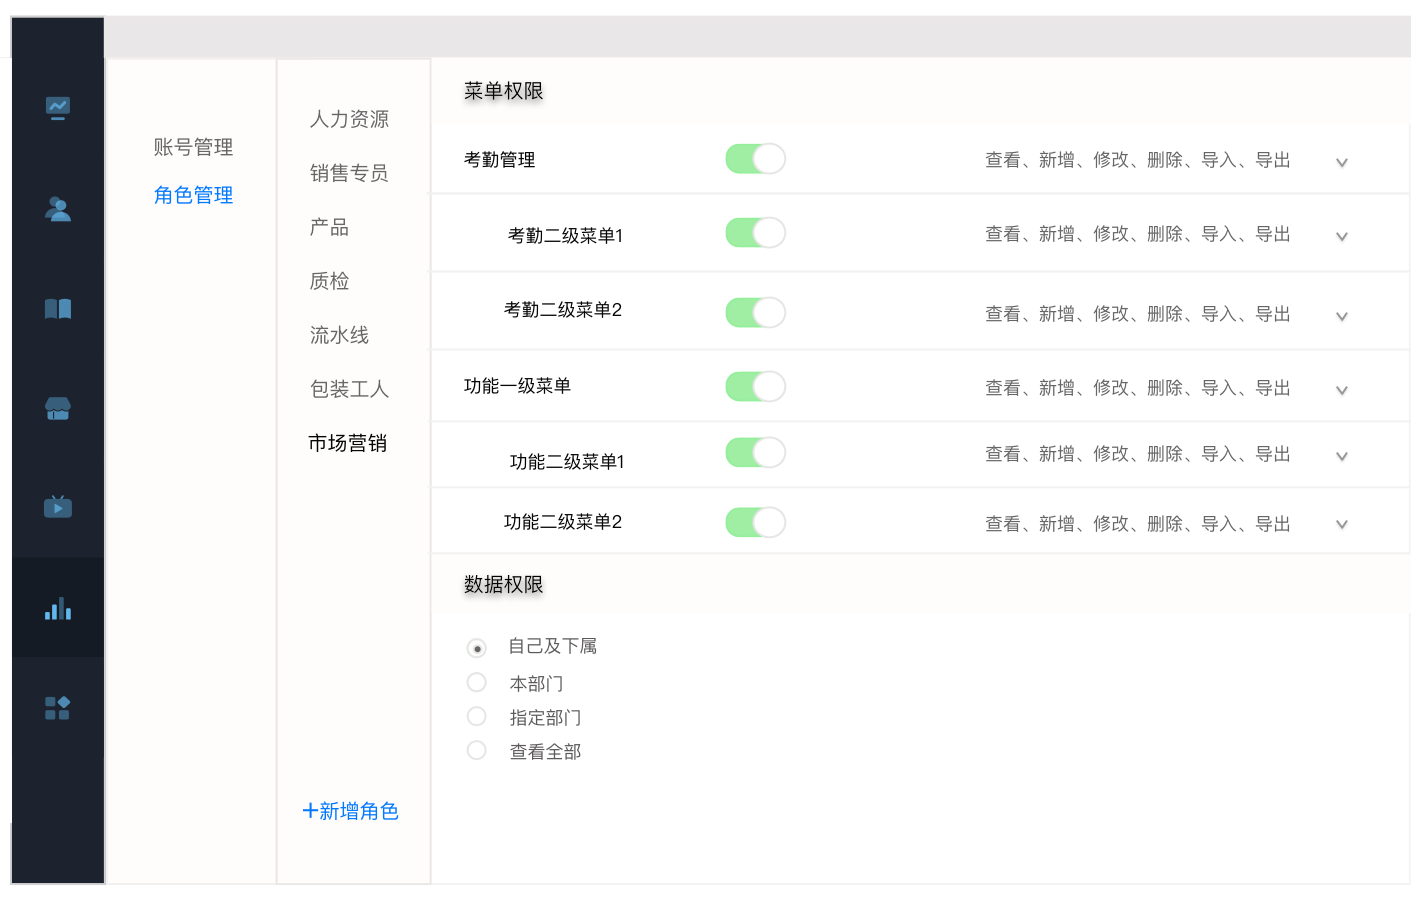Select the 本部门 radio option

[x=477, y=683]
